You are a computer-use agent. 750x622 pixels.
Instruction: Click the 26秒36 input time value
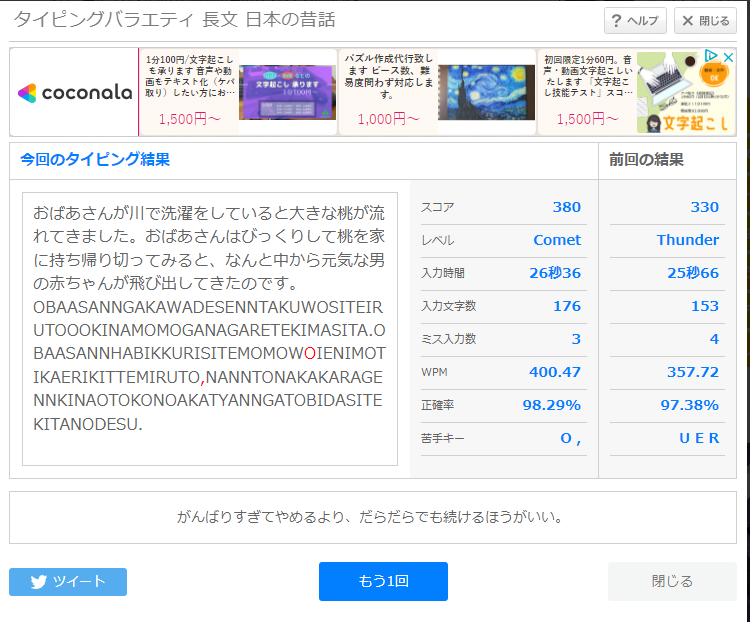click(555, 273)
